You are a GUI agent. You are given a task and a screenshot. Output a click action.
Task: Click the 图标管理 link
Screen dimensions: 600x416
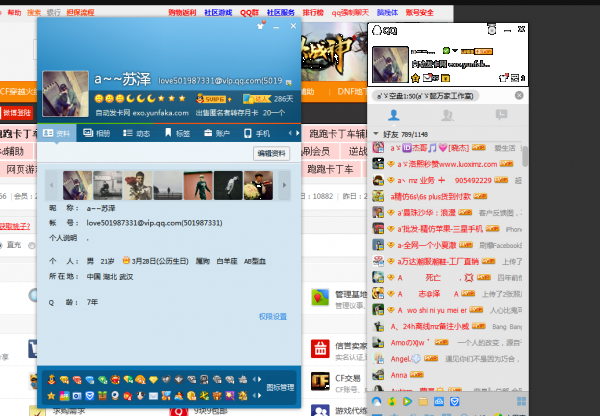(x=280, y=387)
